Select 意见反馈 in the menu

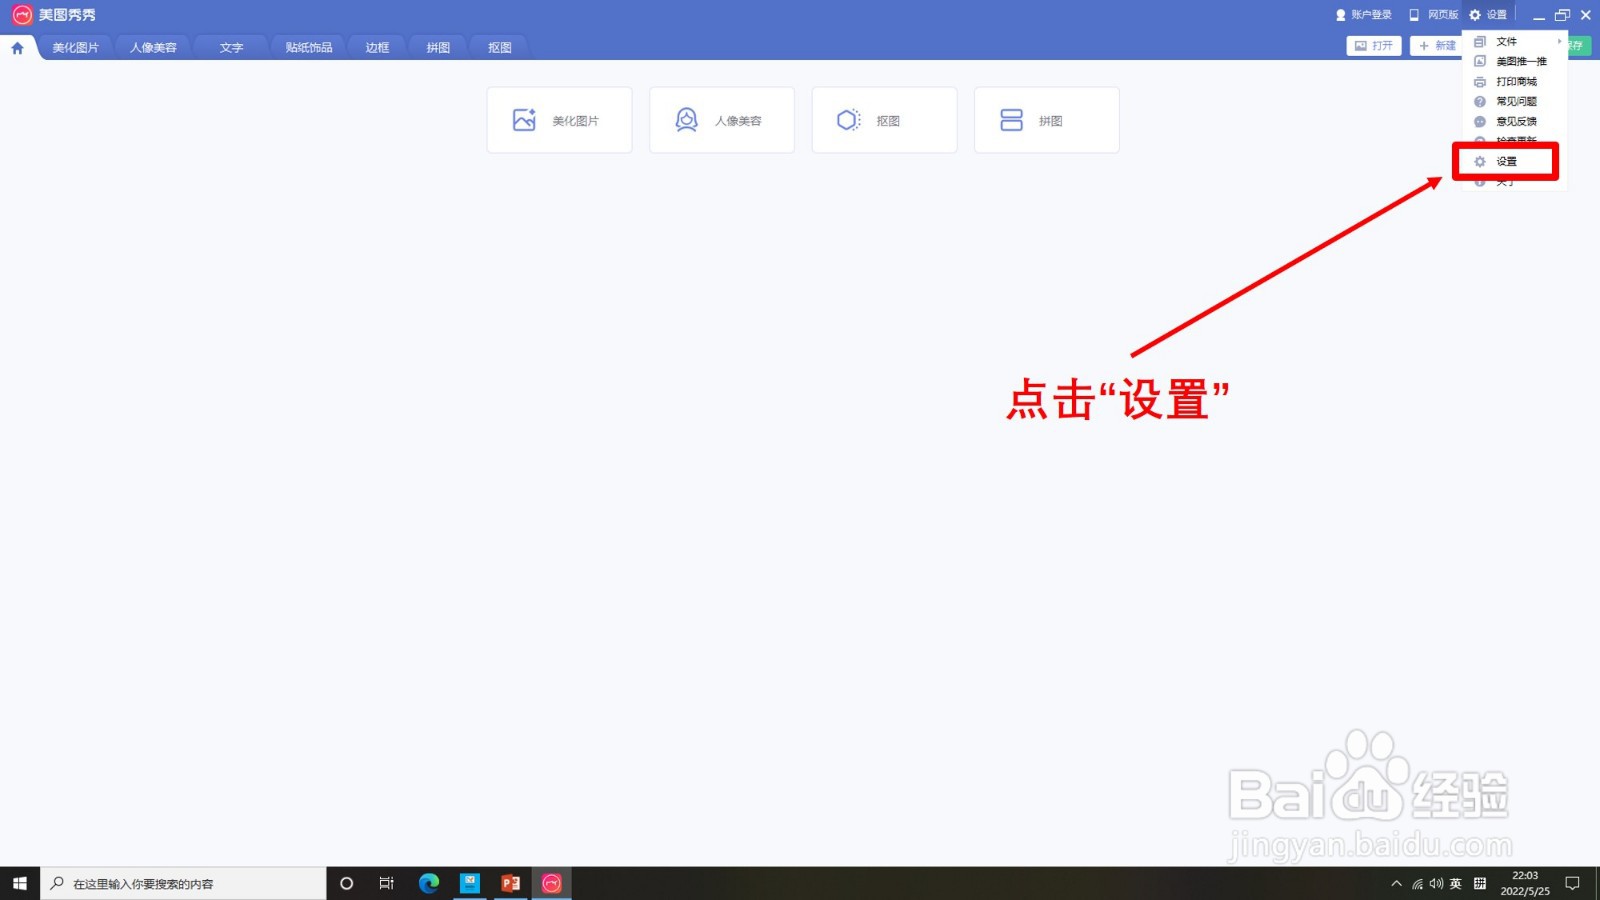tap(1514, 121)
